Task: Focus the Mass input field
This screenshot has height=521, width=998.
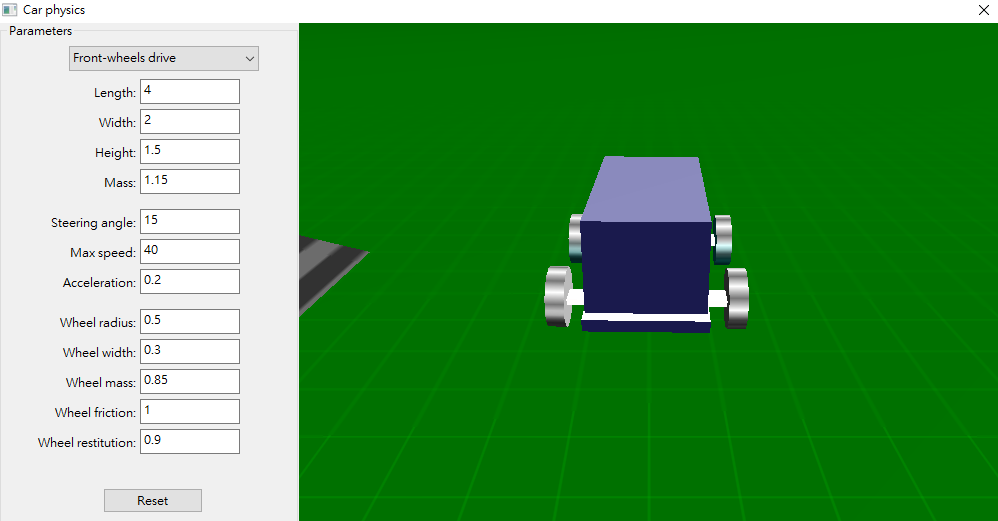Action: click(x=190, y=181)
